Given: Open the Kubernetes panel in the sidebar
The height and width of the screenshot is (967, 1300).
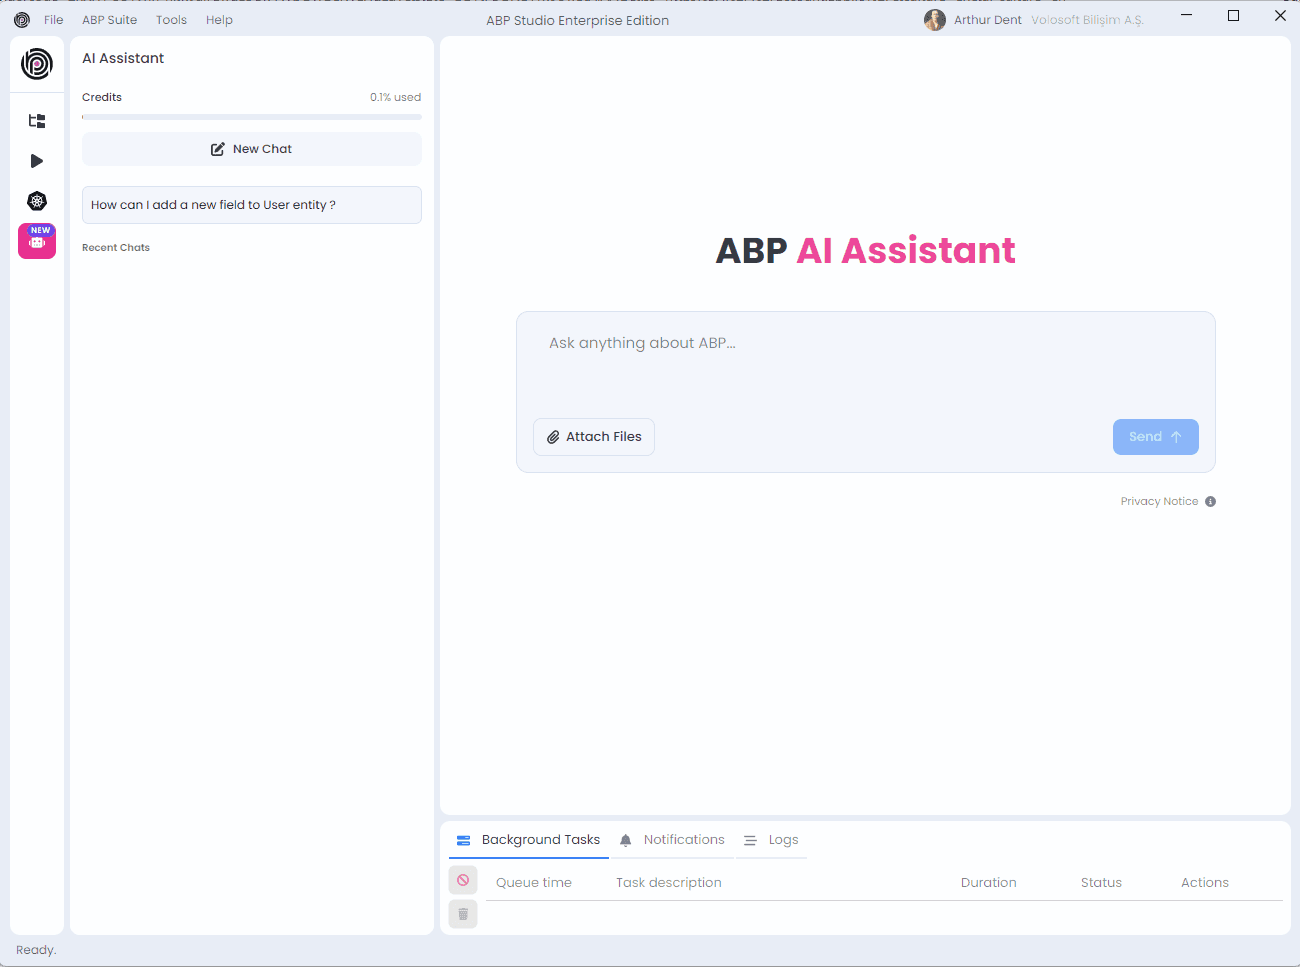Looking at the screenshot, I should point(36,201).
